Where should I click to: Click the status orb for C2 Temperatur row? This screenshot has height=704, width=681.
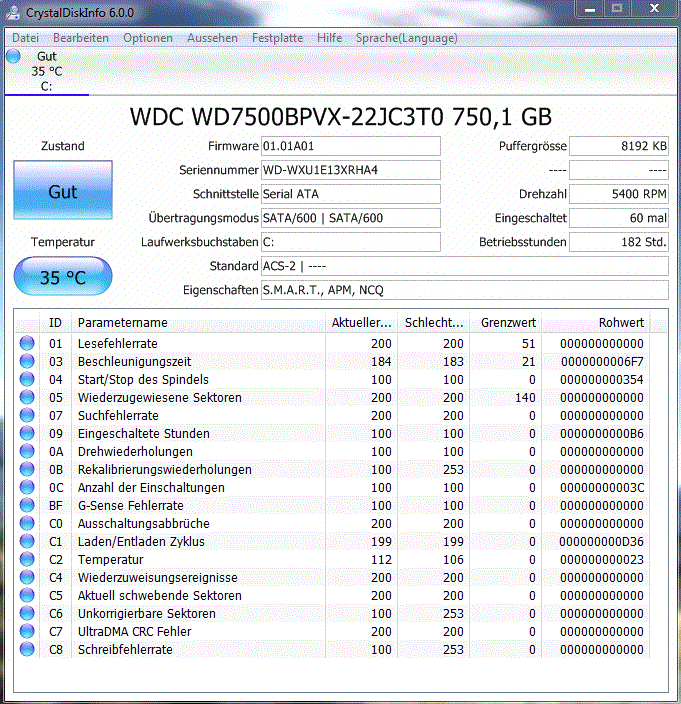pyautogui.click(x=27, y=559)
